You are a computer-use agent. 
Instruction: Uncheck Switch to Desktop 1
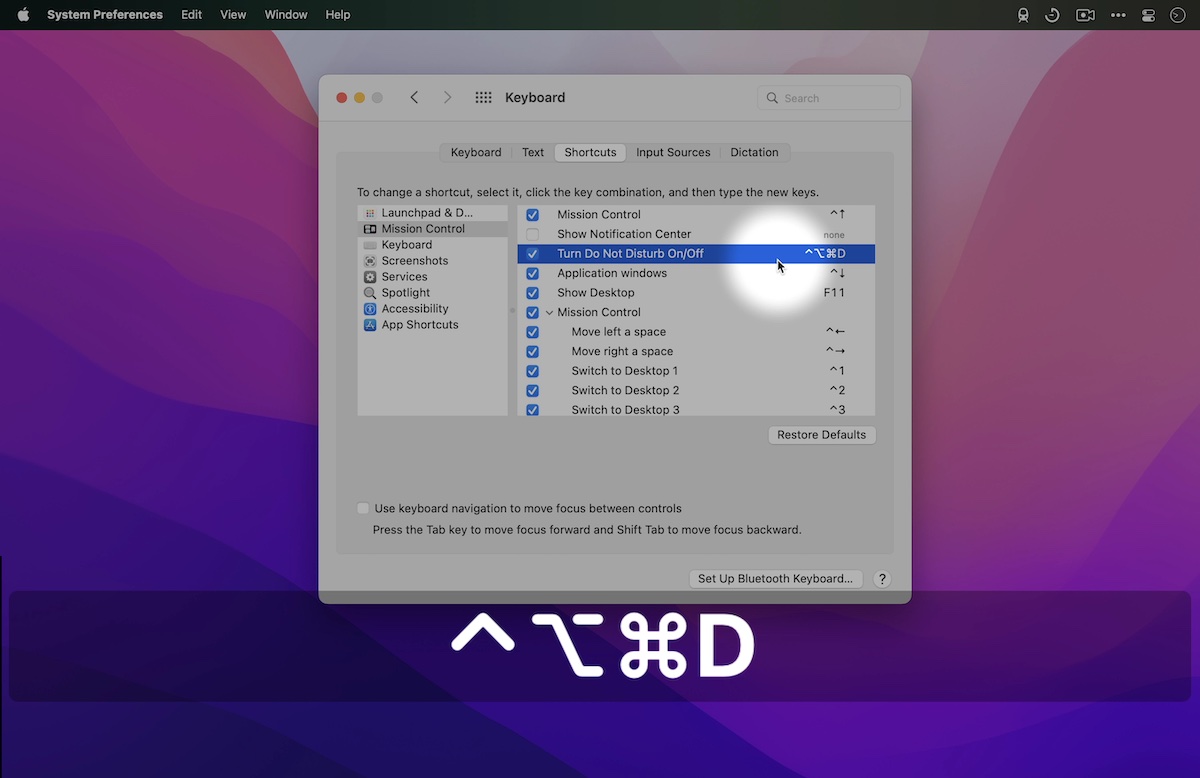[532, 371]
